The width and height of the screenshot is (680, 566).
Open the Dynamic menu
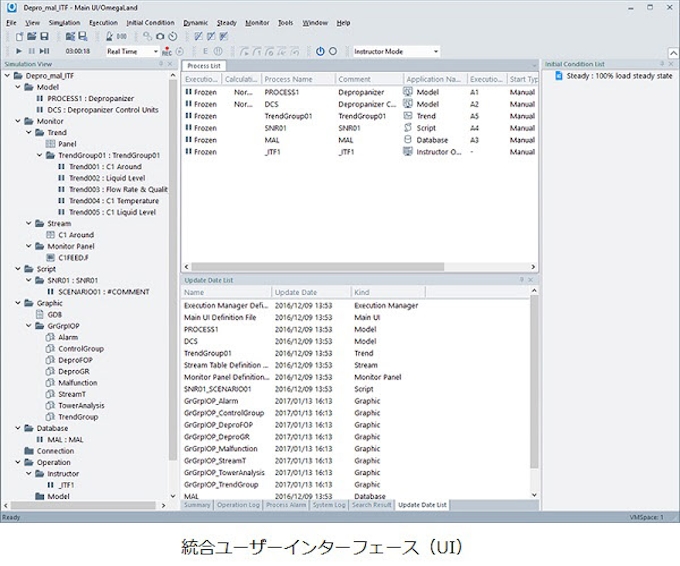[x=196, y=22]
